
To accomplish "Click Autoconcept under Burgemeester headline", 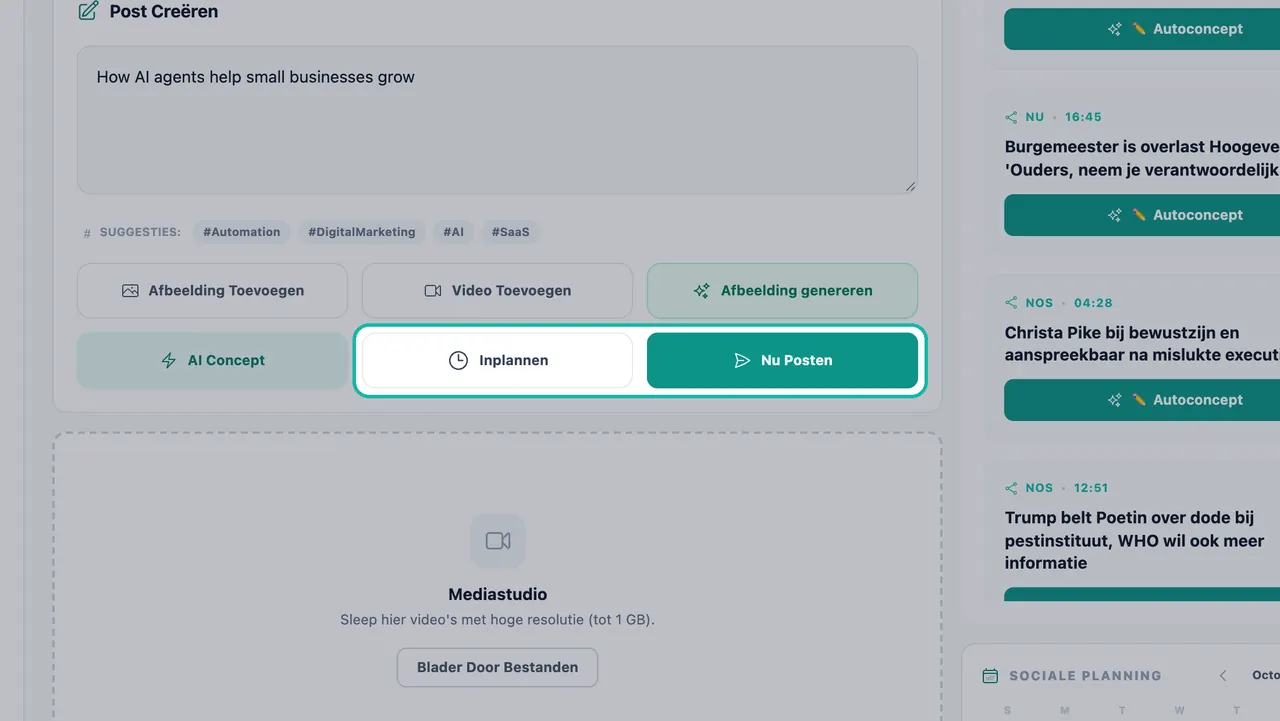I will click(1142, 215).
